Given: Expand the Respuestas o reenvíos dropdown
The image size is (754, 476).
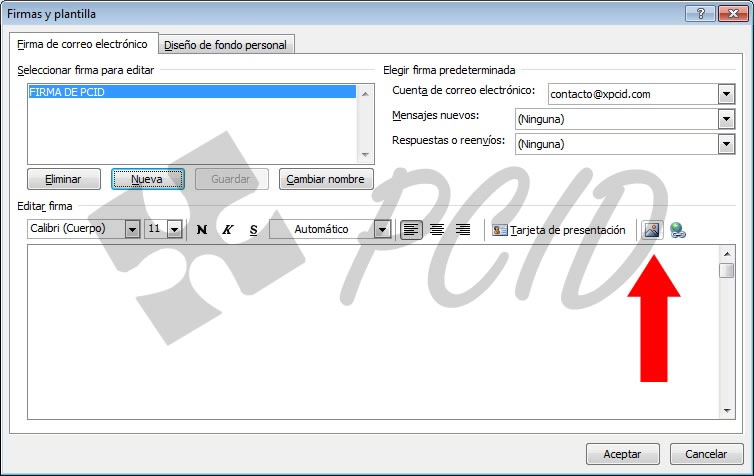Looking at the screenshot, I should [726, 144].
